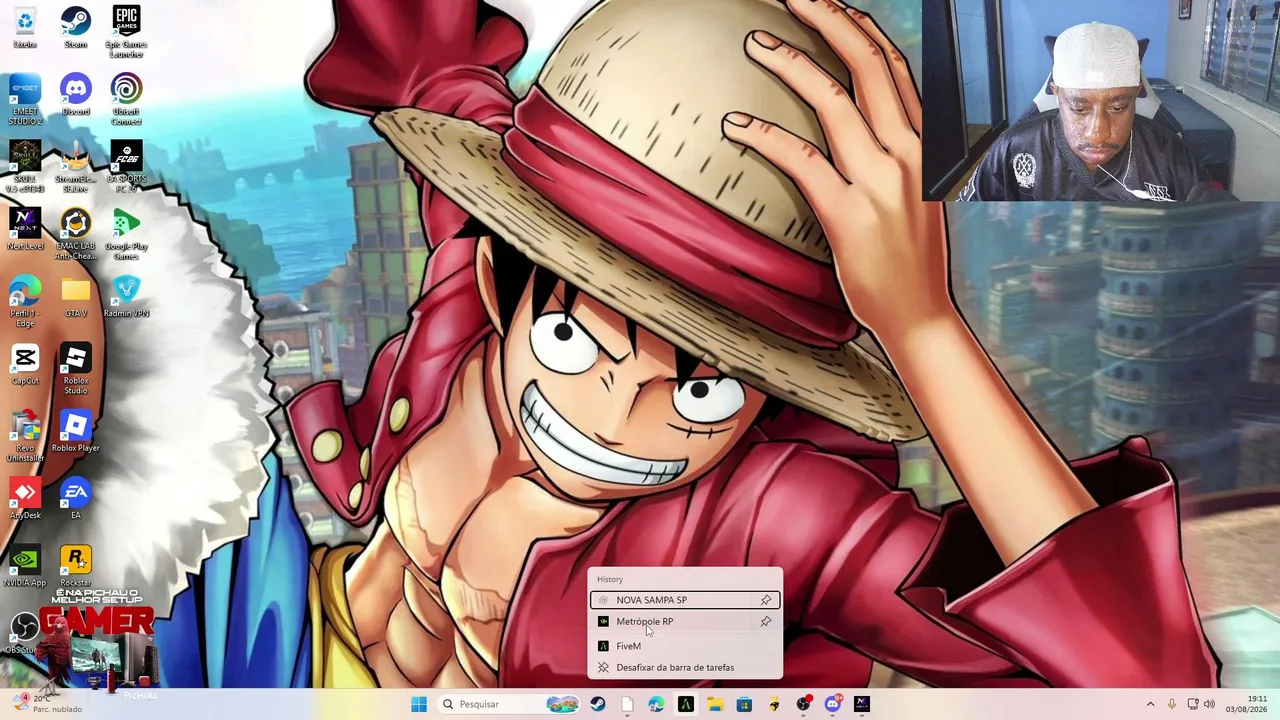Select the OBS Studio desktop shortcut
The image size is (1280, 720).
[22, 632]
